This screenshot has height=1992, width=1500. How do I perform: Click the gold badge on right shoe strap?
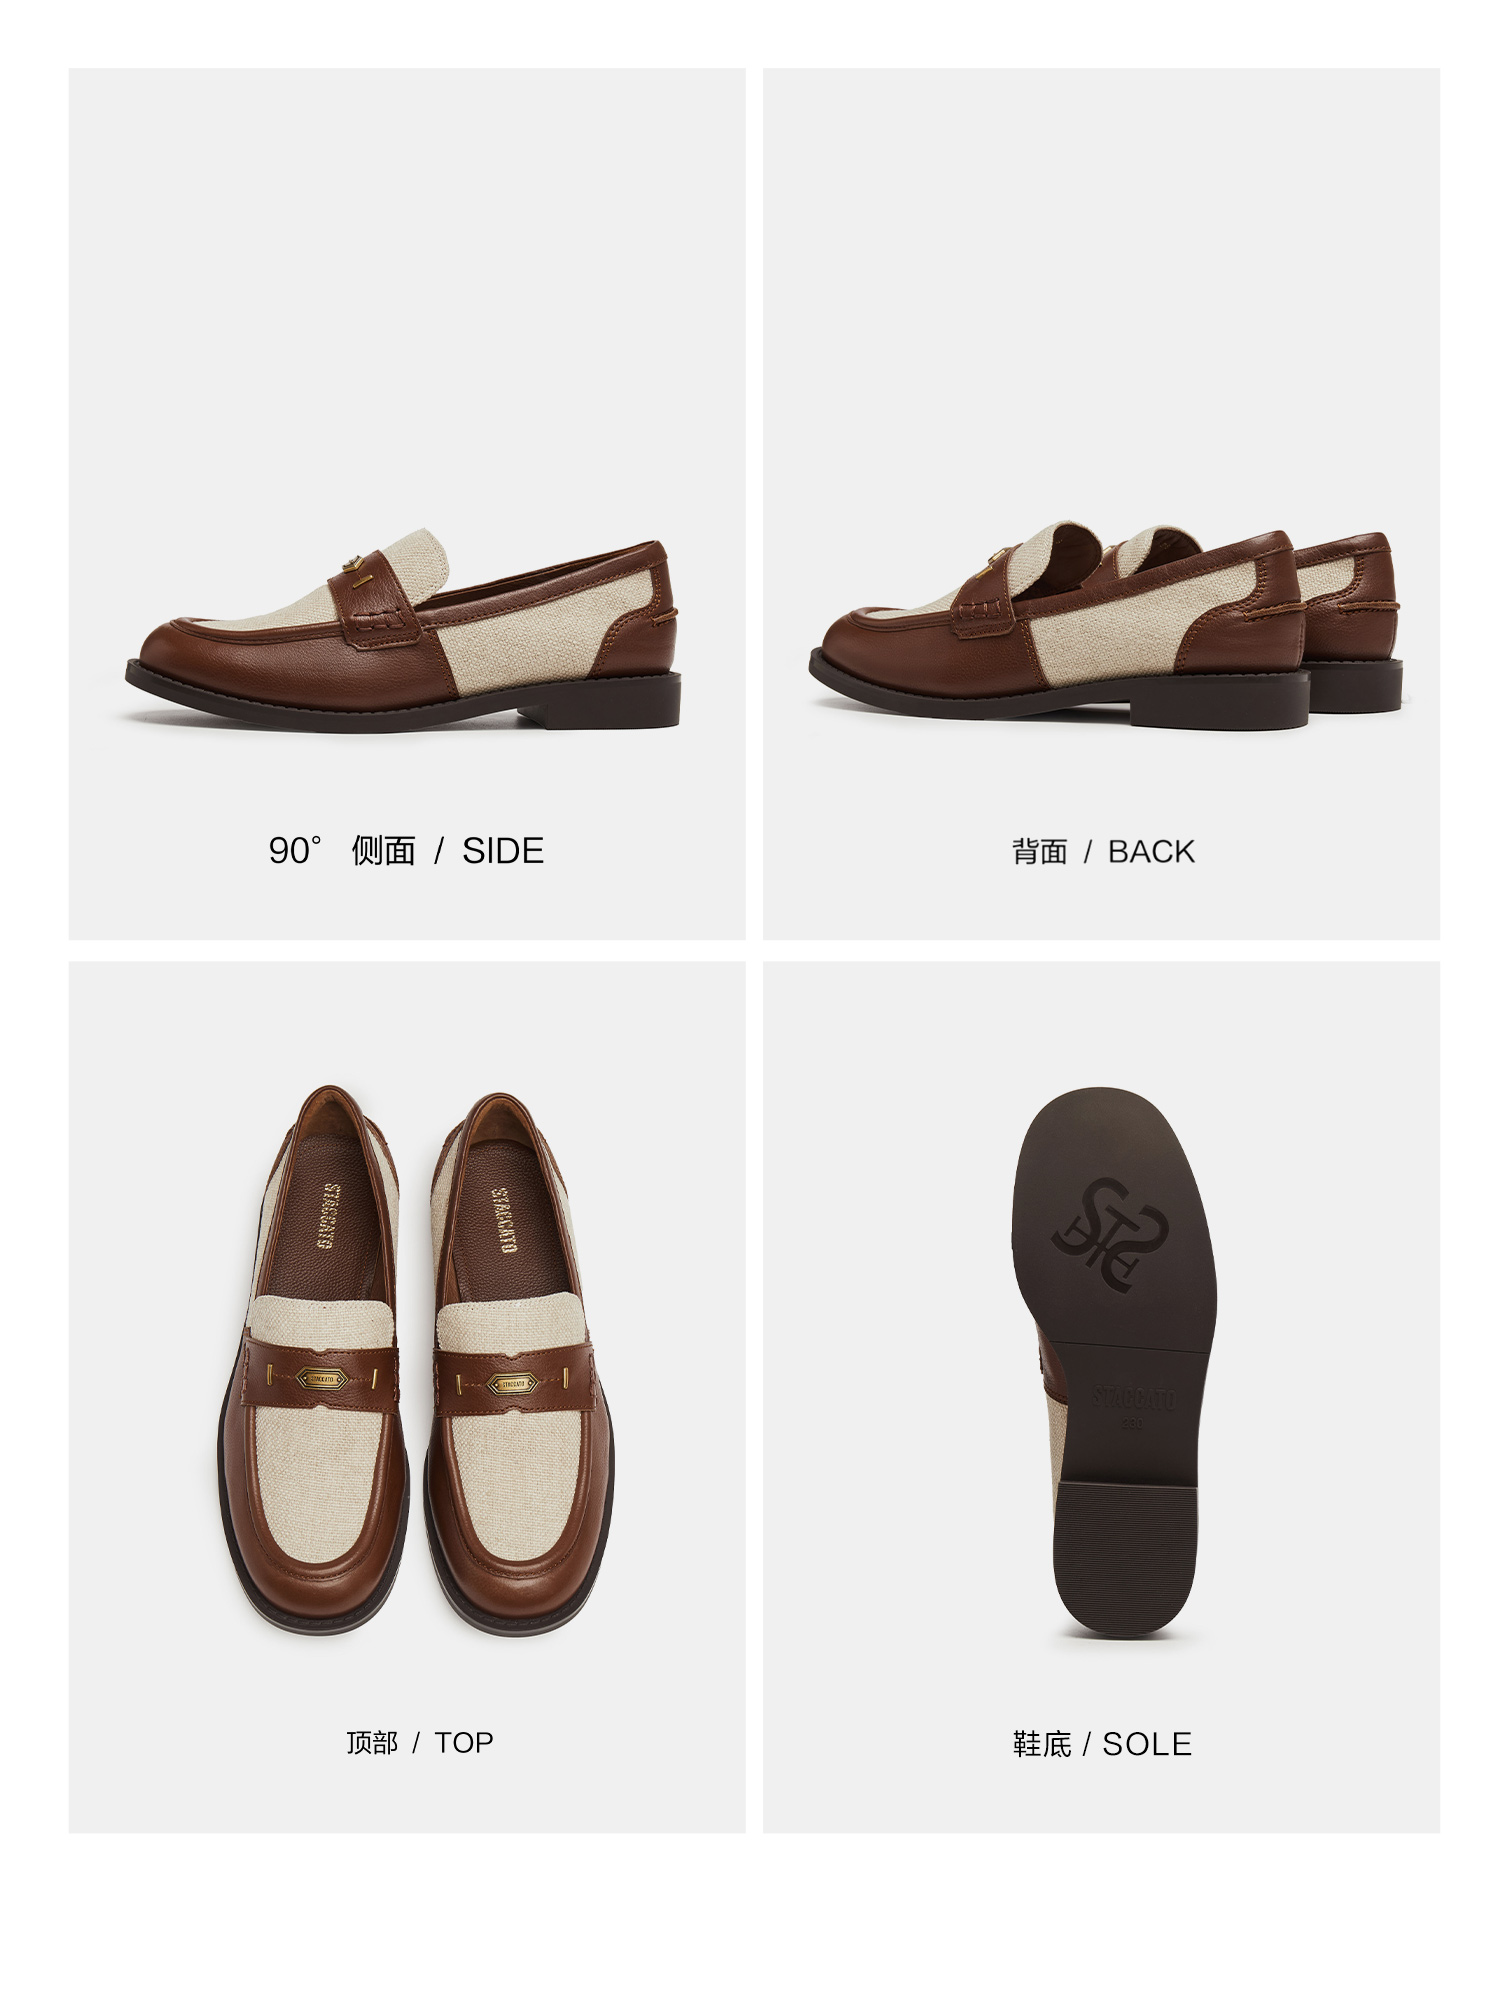[x=512, y=1384]
